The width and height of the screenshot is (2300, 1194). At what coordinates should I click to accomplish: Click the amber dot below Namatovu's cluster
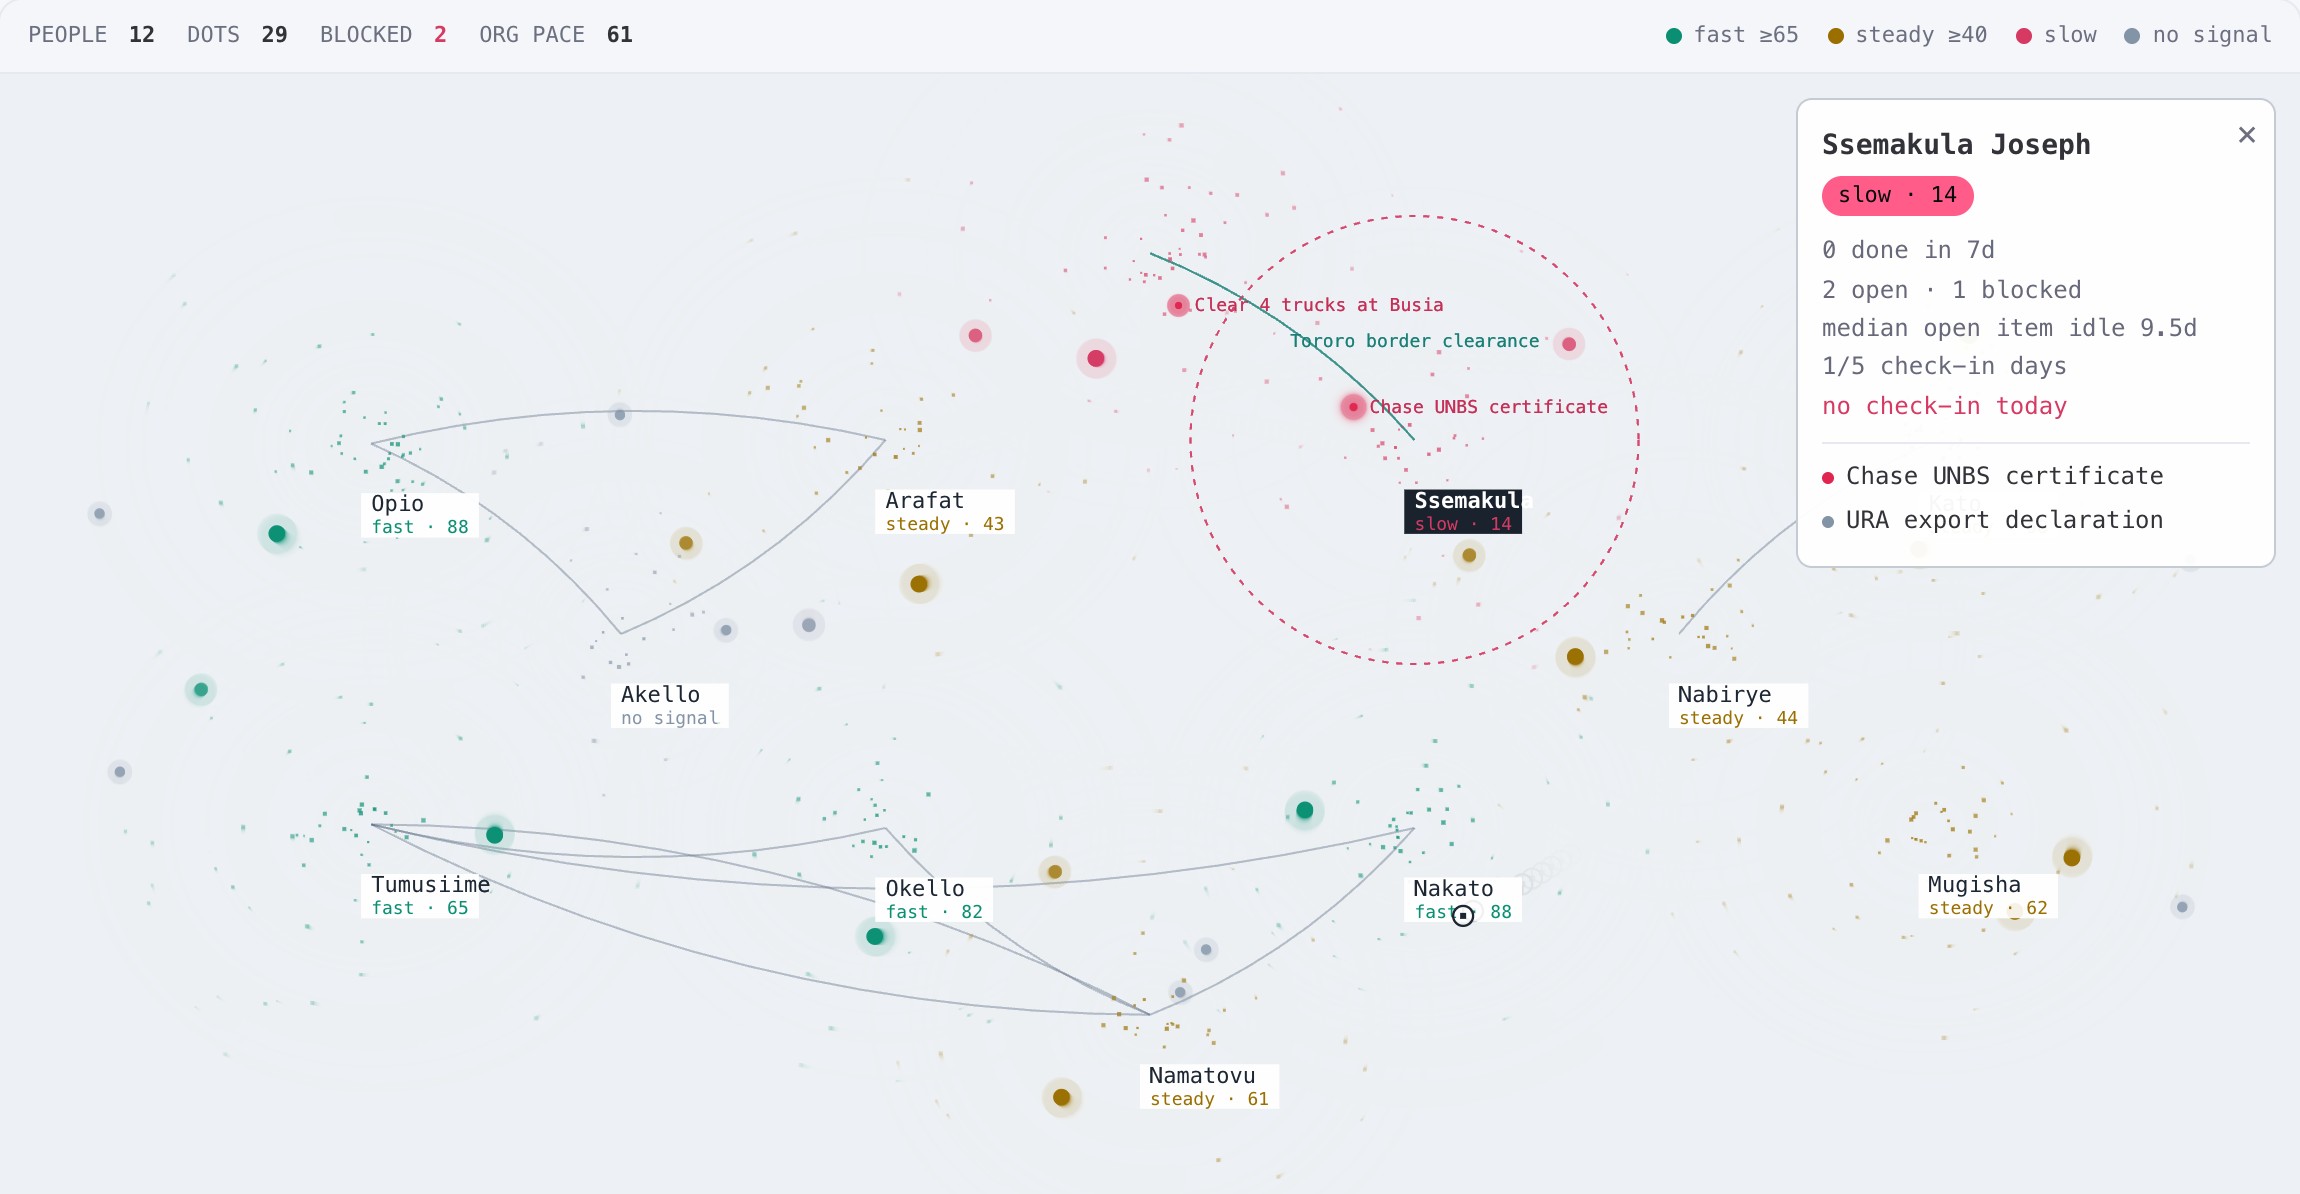(1062, 1098)
